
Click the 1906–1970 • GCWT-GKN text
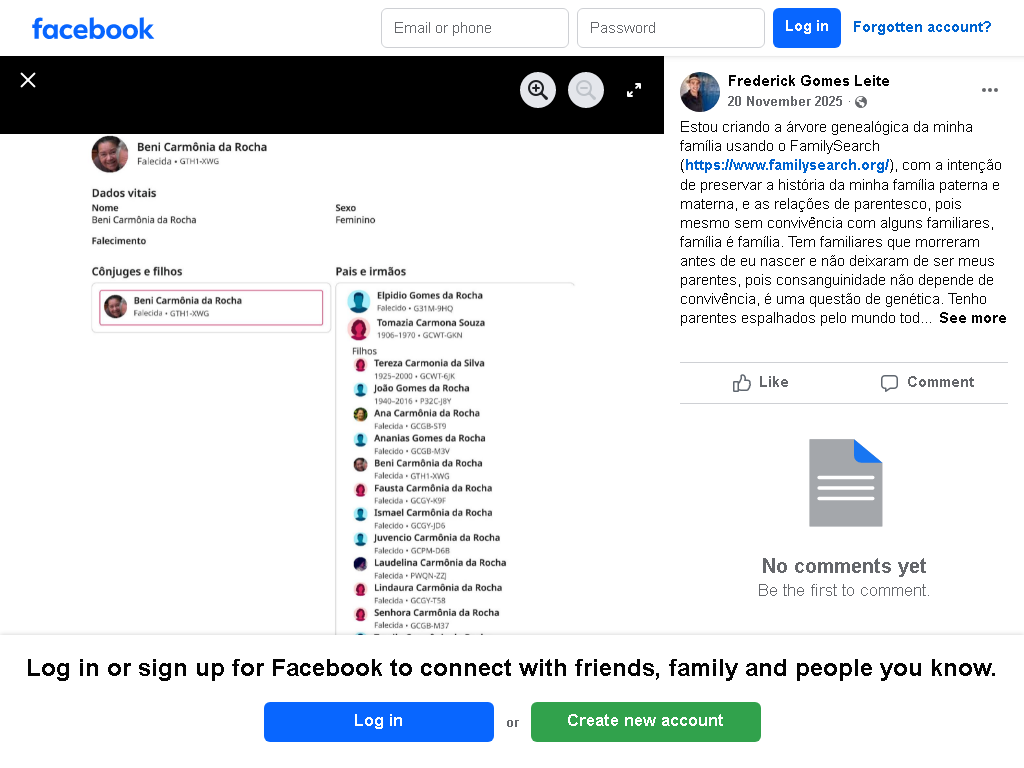point(419,335)
